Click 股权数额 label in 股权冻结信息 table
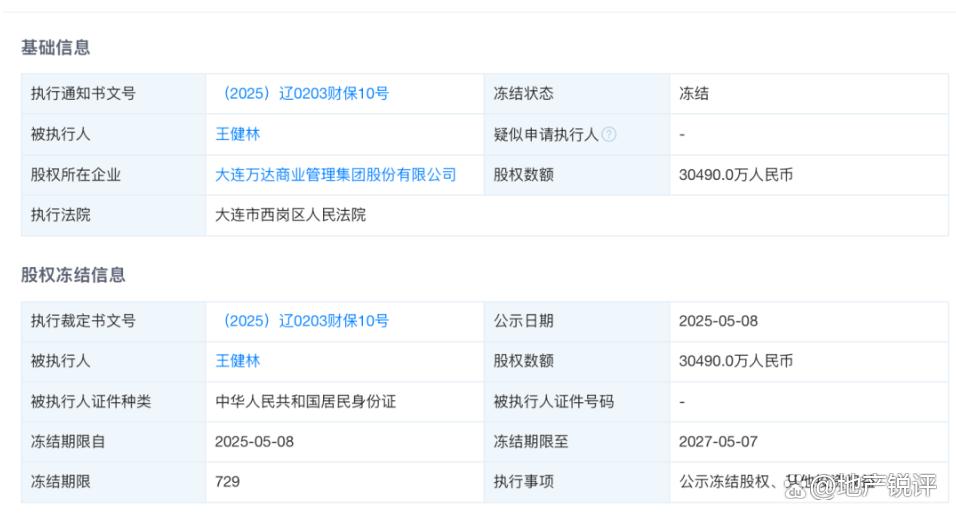This screenshot has height=519, width=956. click(524, 361)
